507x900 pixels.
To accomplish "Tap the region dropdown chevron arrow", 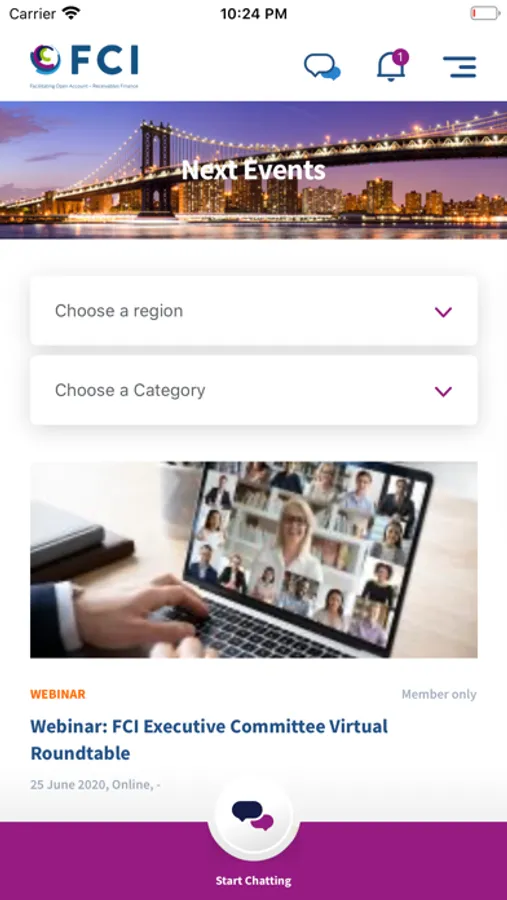I will click(443, 312).
